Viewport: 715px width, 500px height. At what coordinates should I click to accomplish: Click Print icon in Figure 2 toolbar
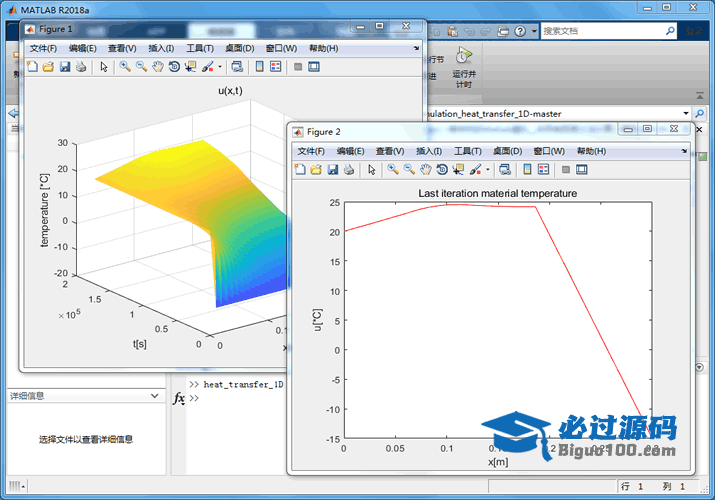(x=349, y=170)
